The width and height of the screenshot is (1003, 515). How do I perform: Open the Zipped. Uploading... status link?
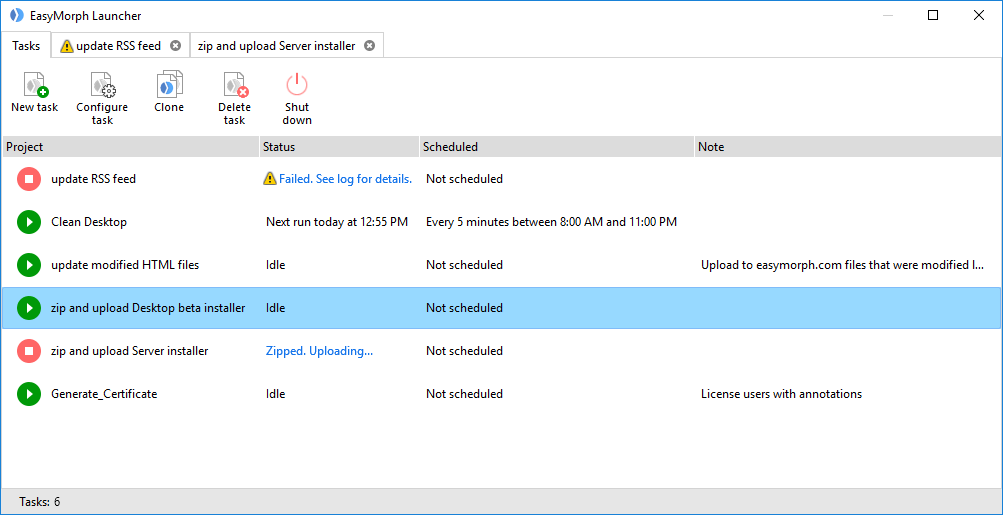tap(319, 351)
